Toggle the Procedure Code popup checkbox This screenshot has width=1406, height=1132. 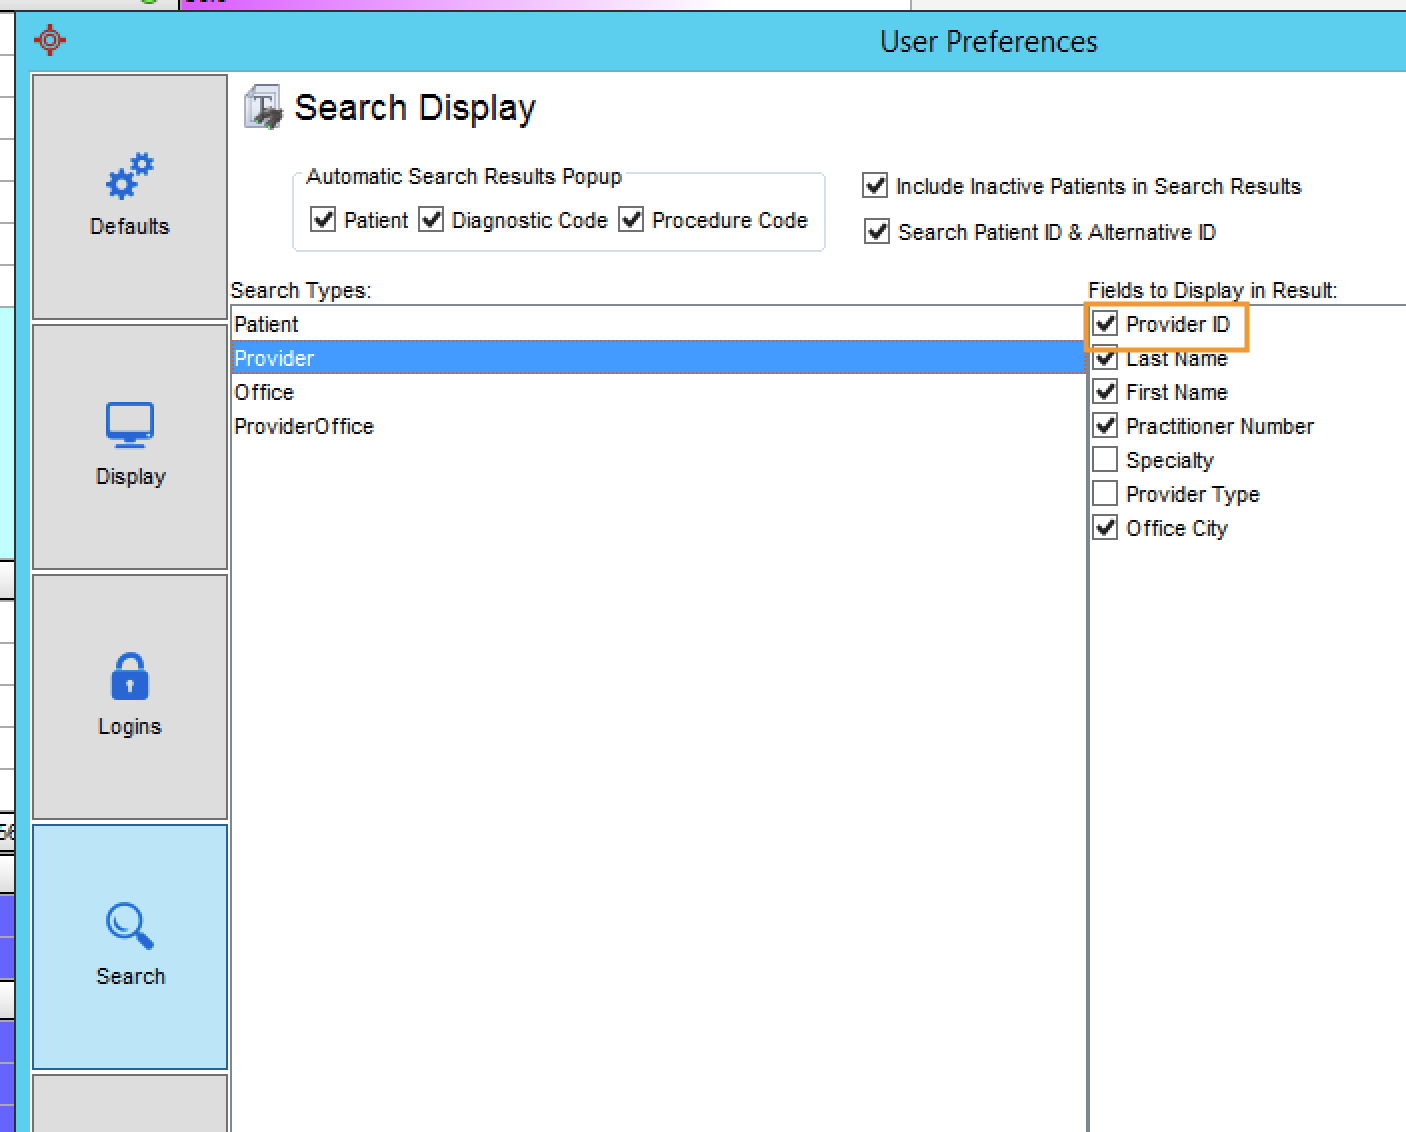coord(631,219)
